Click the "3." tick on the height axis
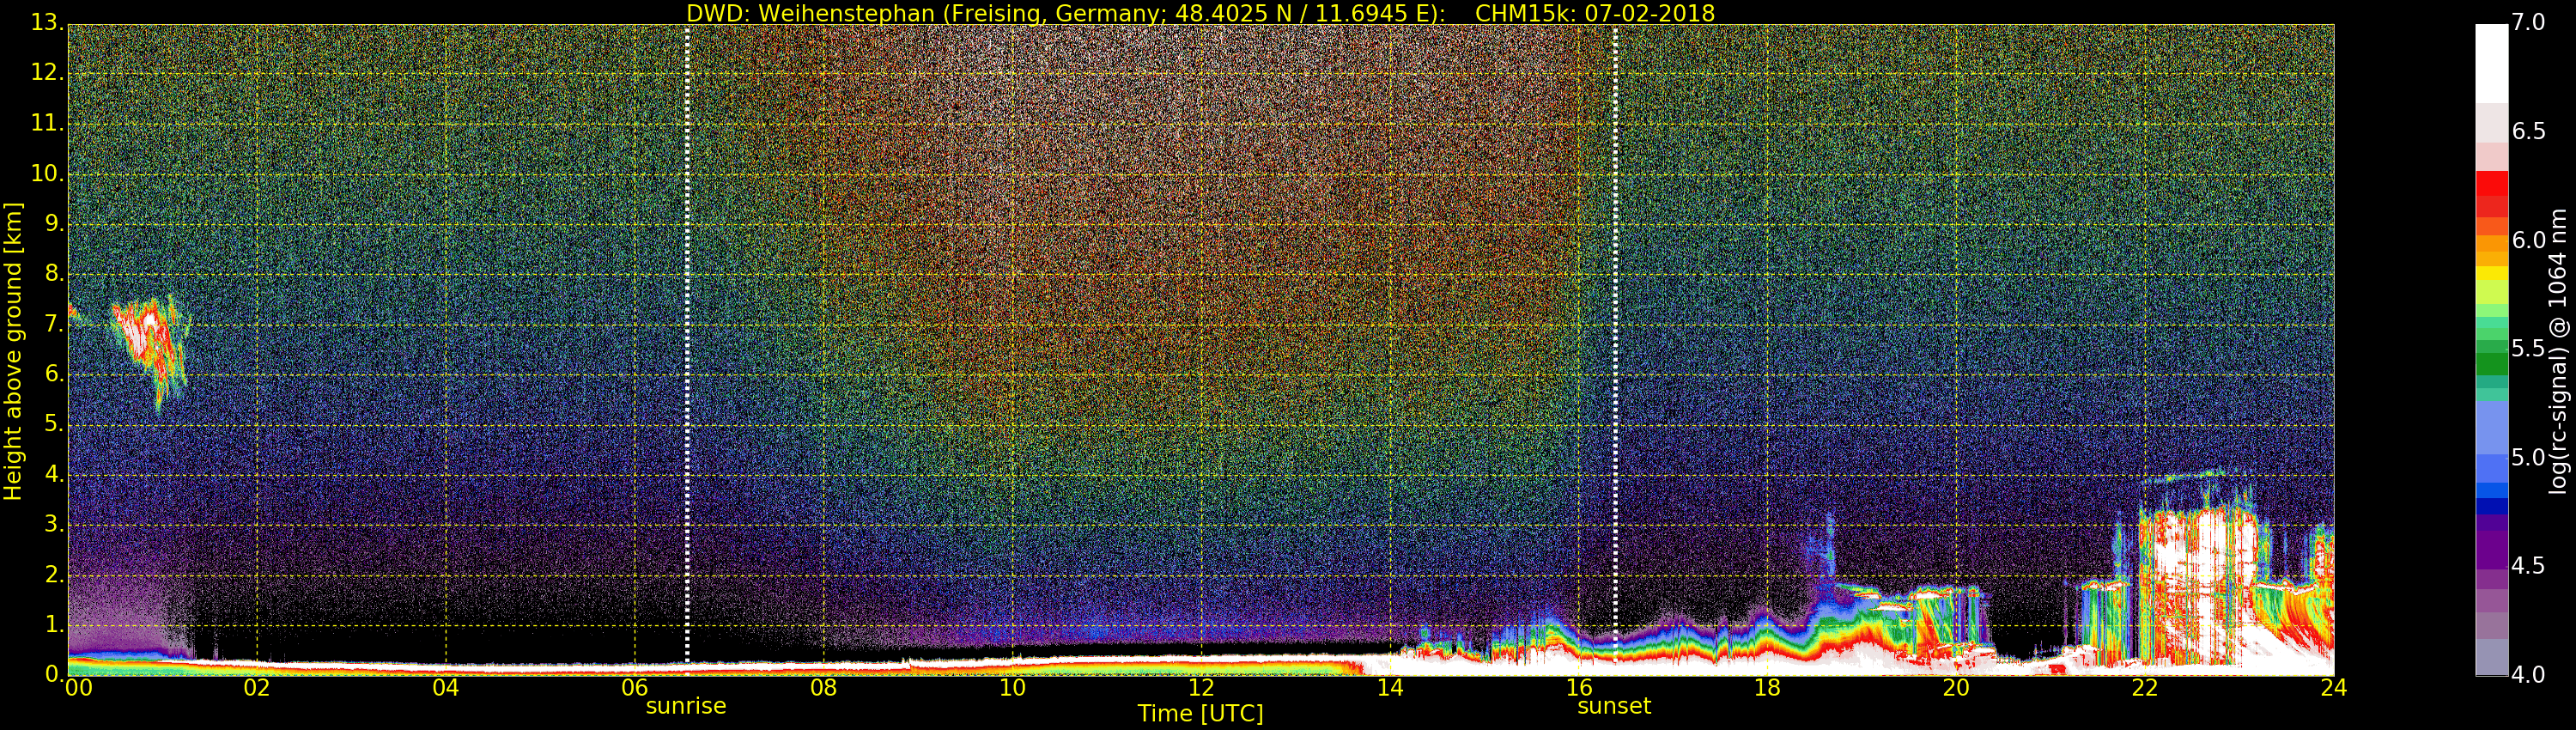The height and width of the screenshot is (730, 2576). (x=54, y=525)
